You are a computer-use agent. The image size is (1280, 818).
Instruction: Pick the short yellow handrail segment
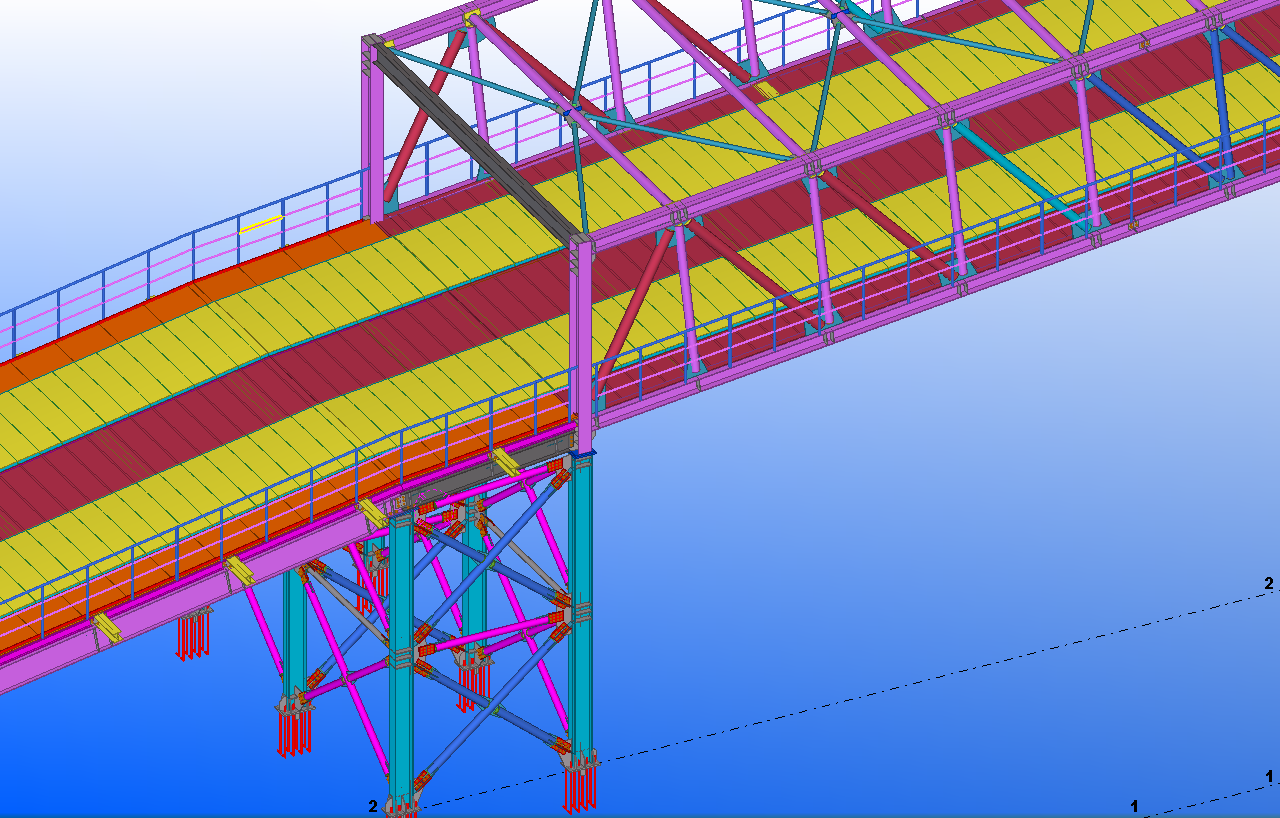pyautogui.click(x=262, y=223)
